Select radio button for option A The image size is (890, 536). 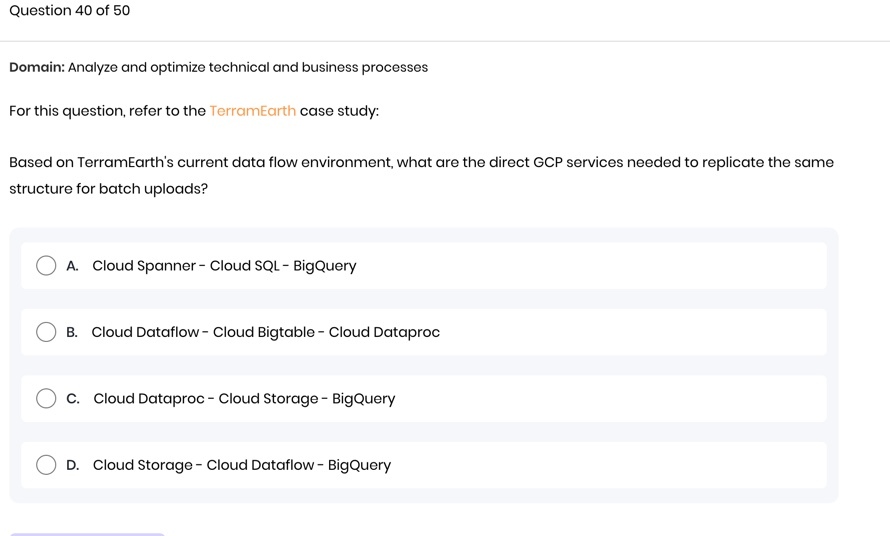(x=46, y=265)
